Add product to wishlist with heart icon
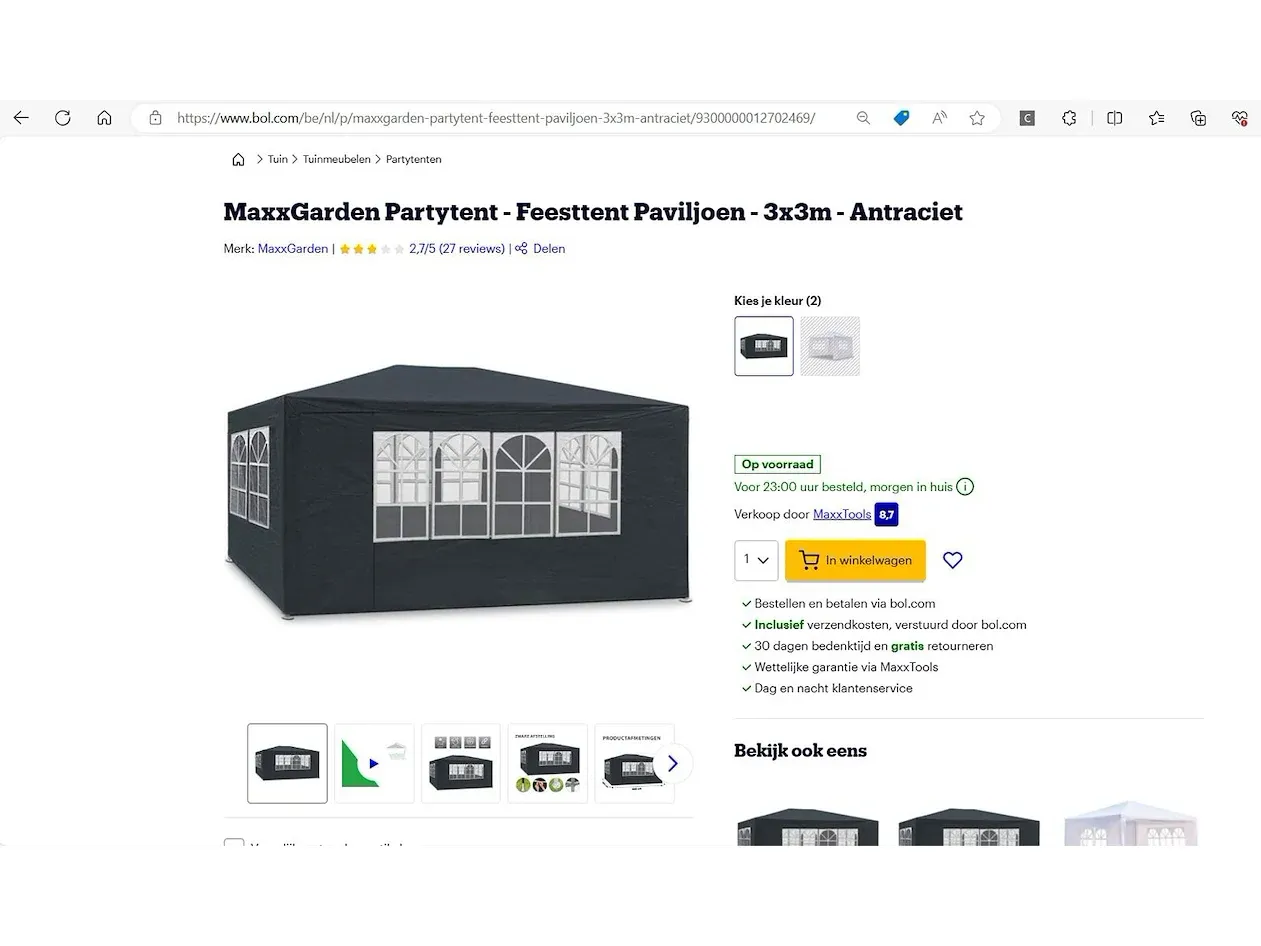This screenshot has width=1261, height=946. (953, 560)
